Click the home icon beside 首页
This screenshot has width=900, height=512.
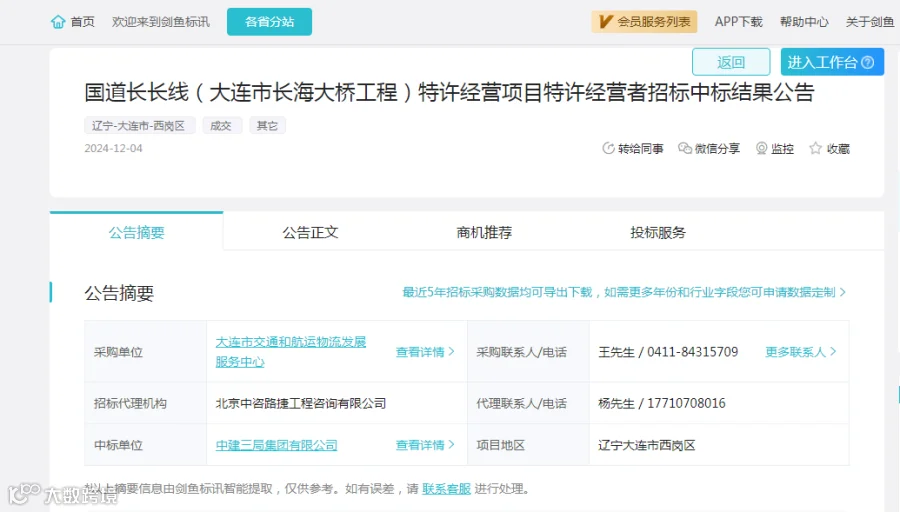tap(58, 22)
